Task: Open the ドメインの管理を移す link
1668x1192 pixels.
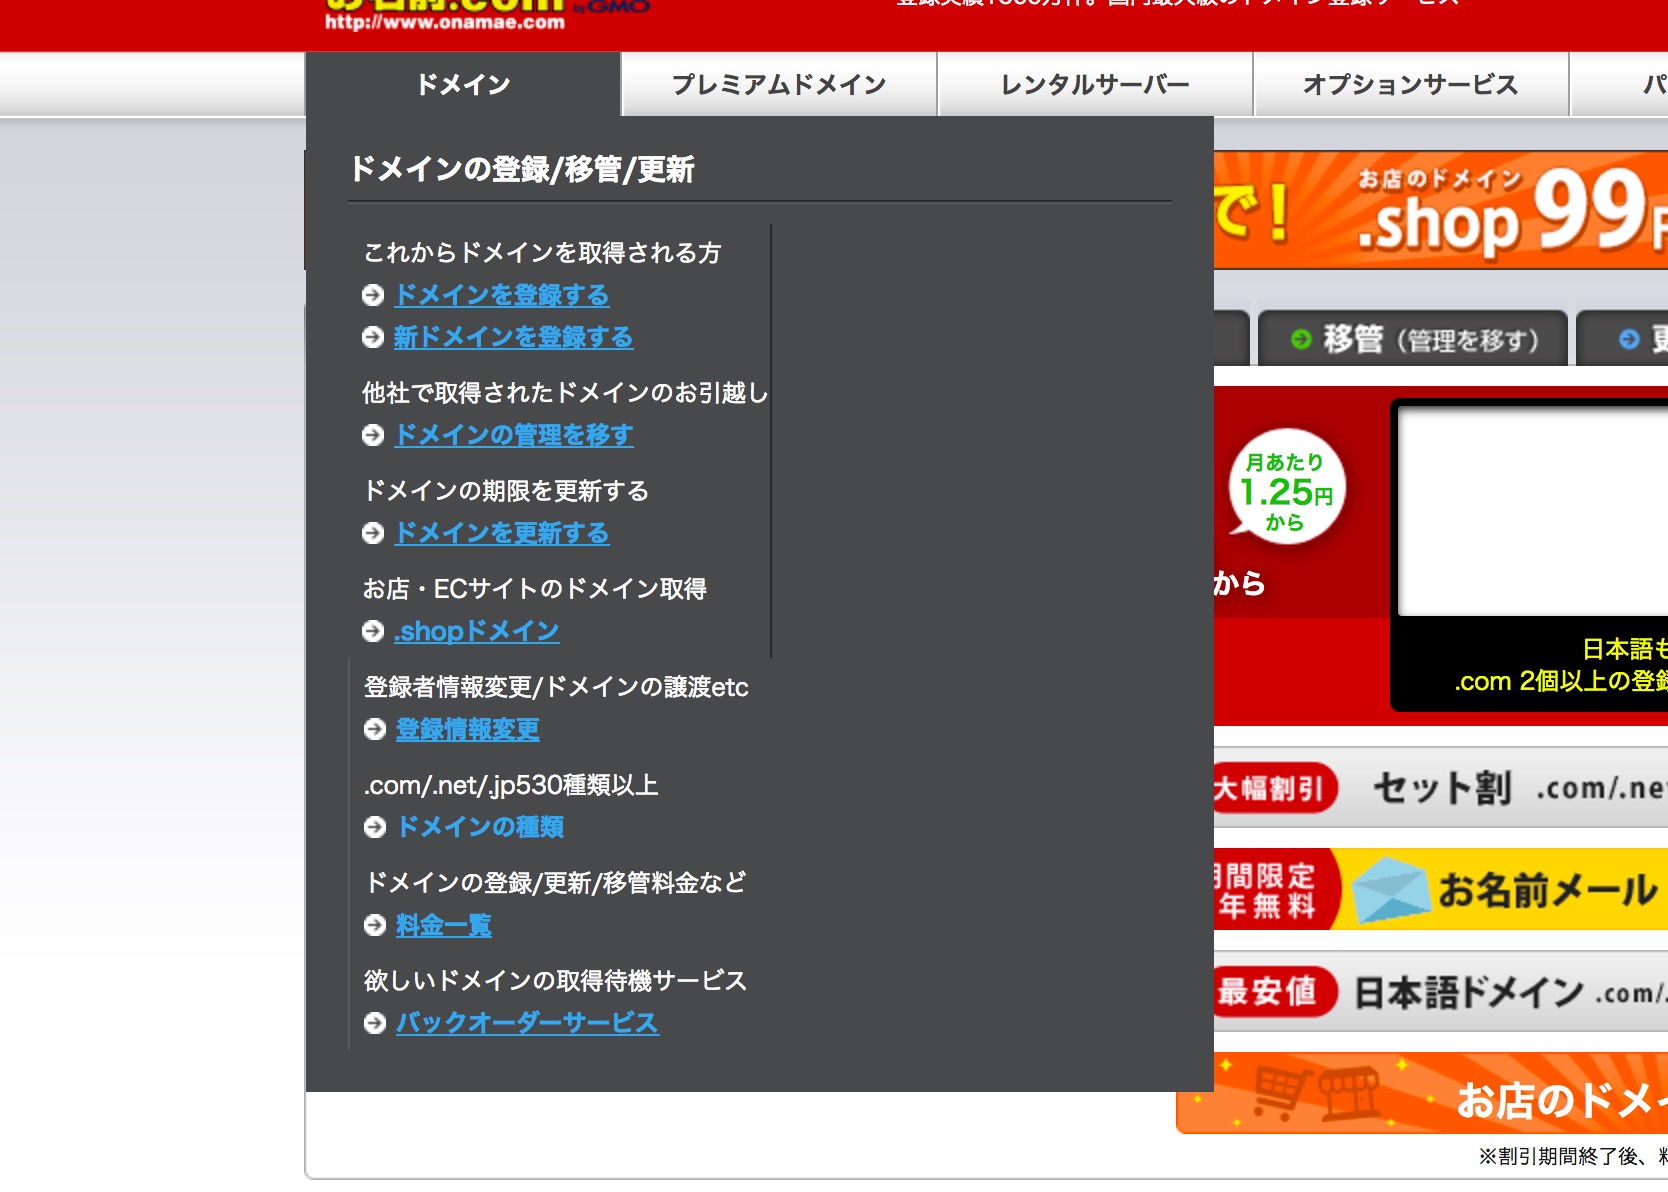Action: 514,435
